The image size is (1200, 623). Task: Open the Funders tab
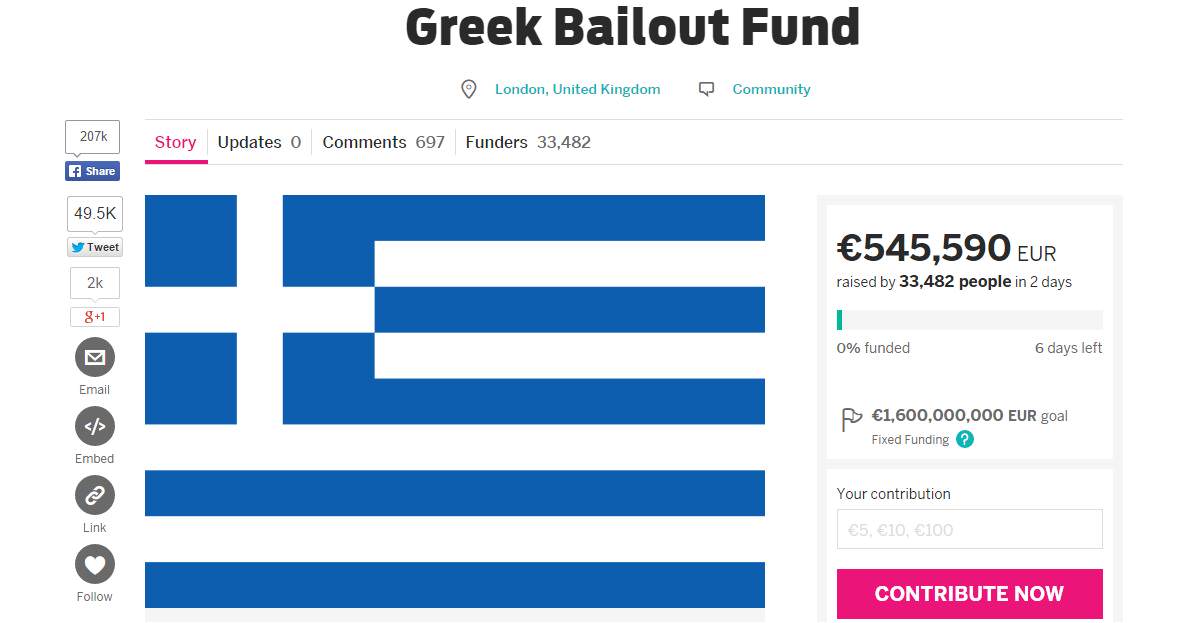528,142
